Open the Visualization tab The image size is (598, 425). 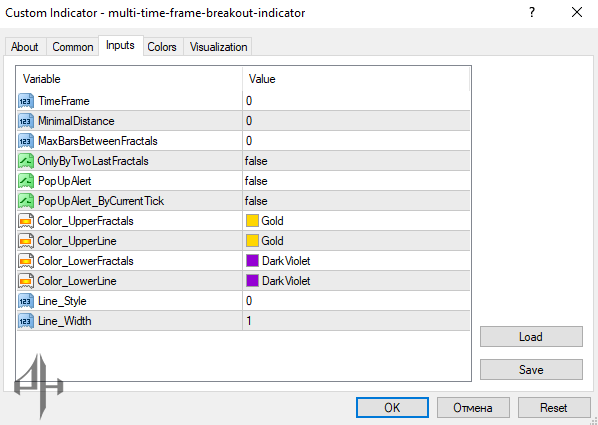(218, 47)
